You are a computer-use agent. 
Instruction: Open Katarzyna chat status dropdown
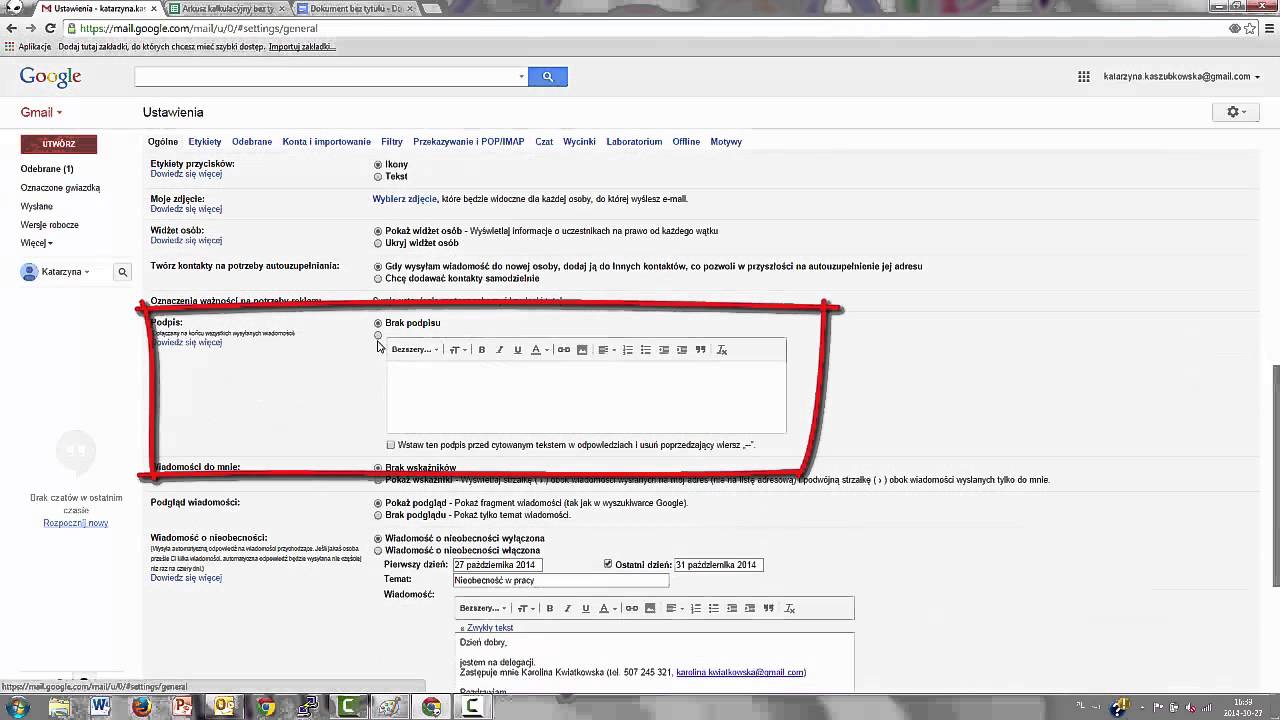65,272
